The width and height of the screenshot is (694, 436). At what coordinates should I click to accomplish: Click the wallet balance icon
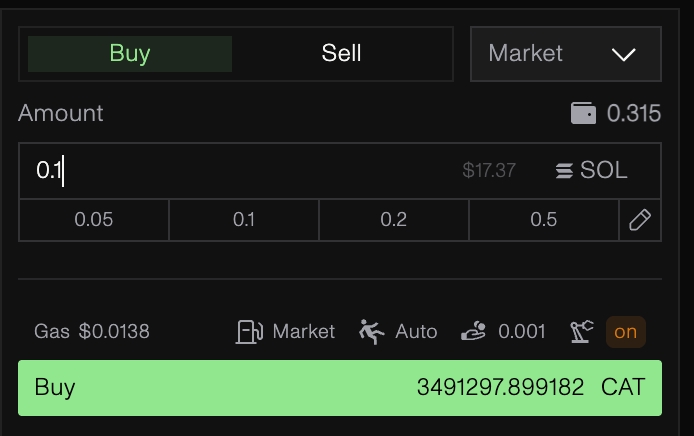coord(583,114)
